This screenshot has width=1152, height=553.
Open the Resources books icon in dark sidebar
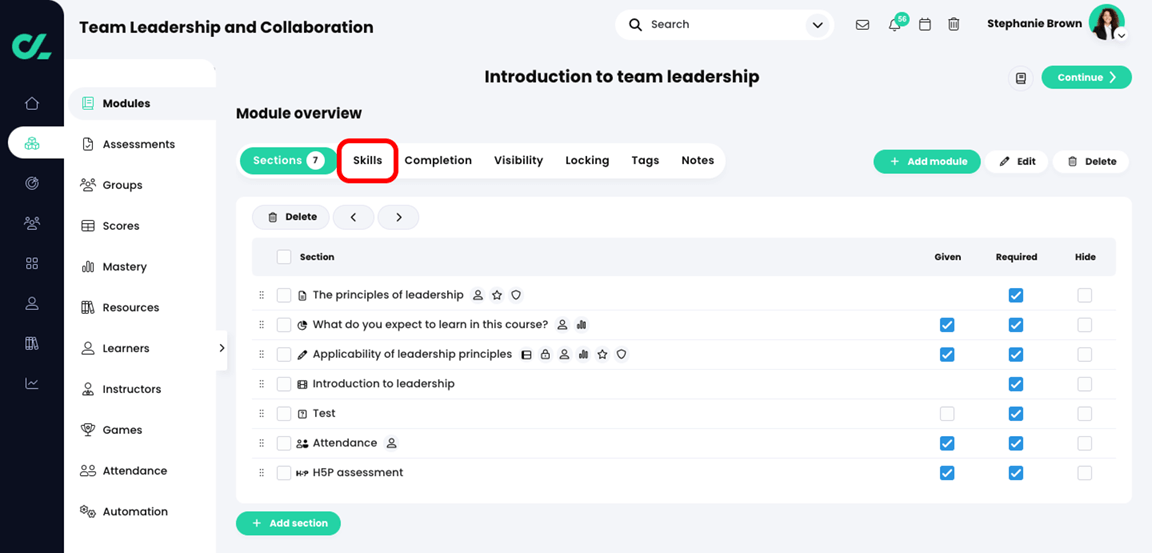tap(32, 343)
